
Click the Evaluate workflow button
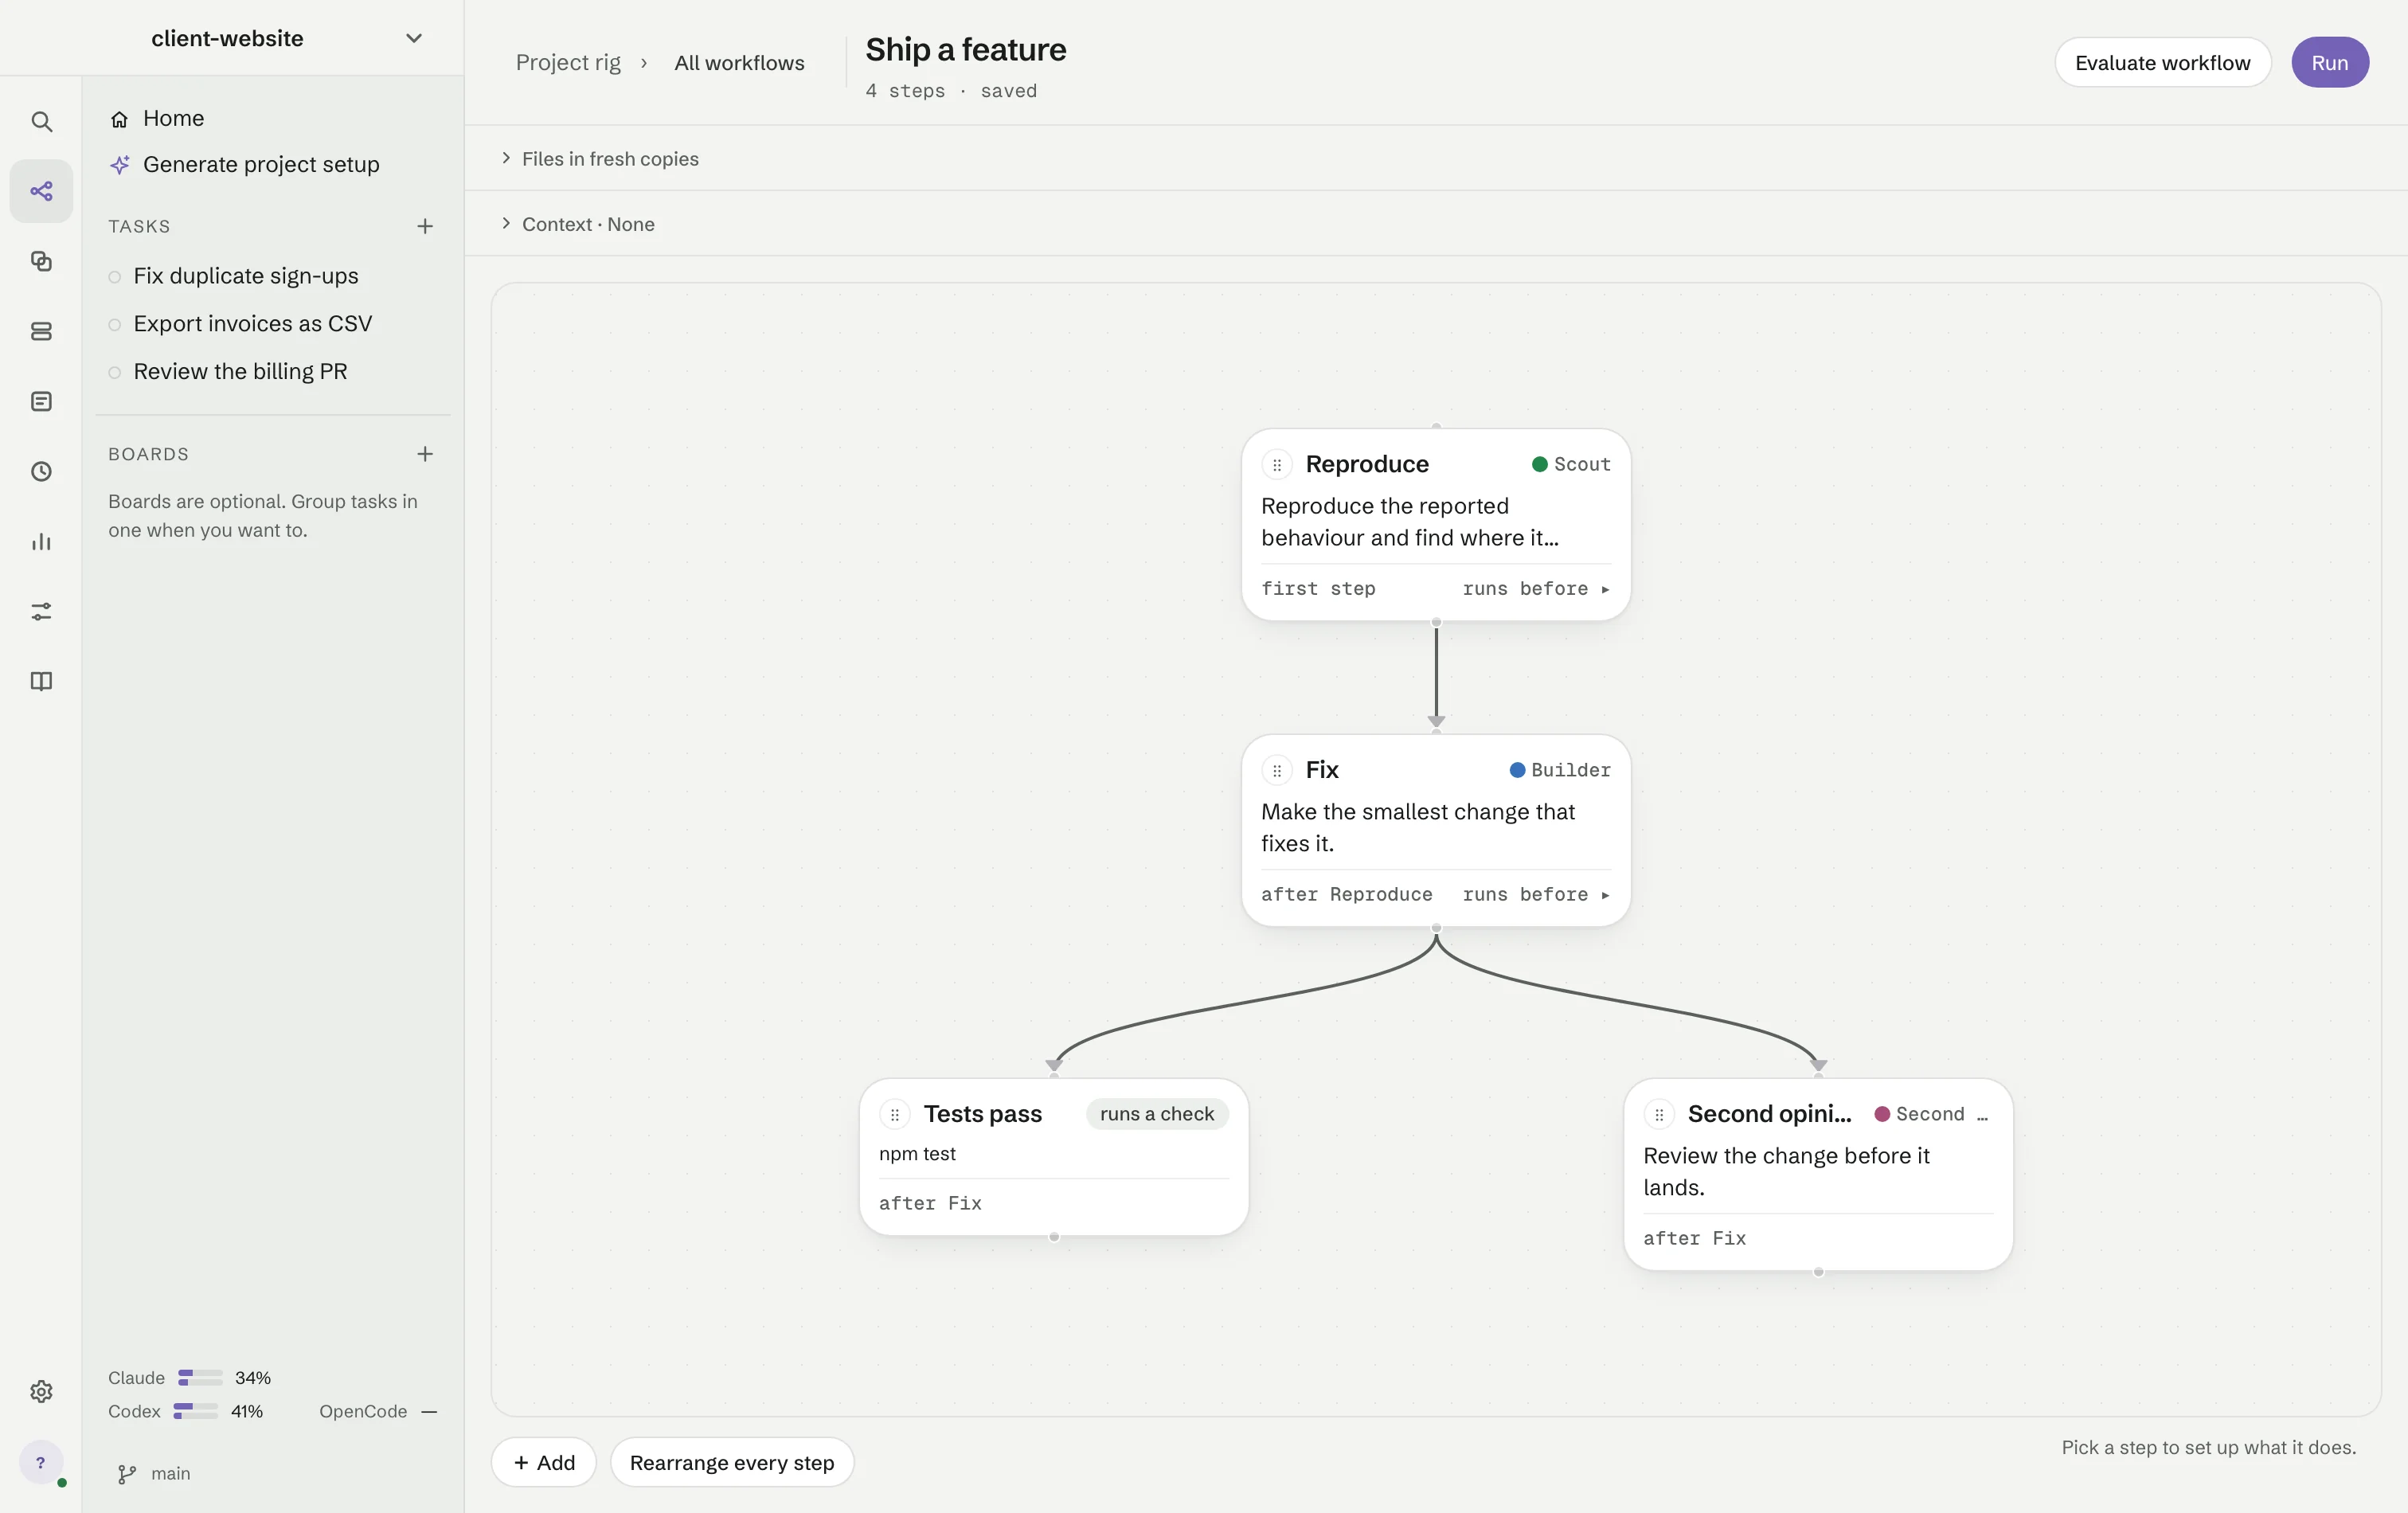coord(2162,63)
